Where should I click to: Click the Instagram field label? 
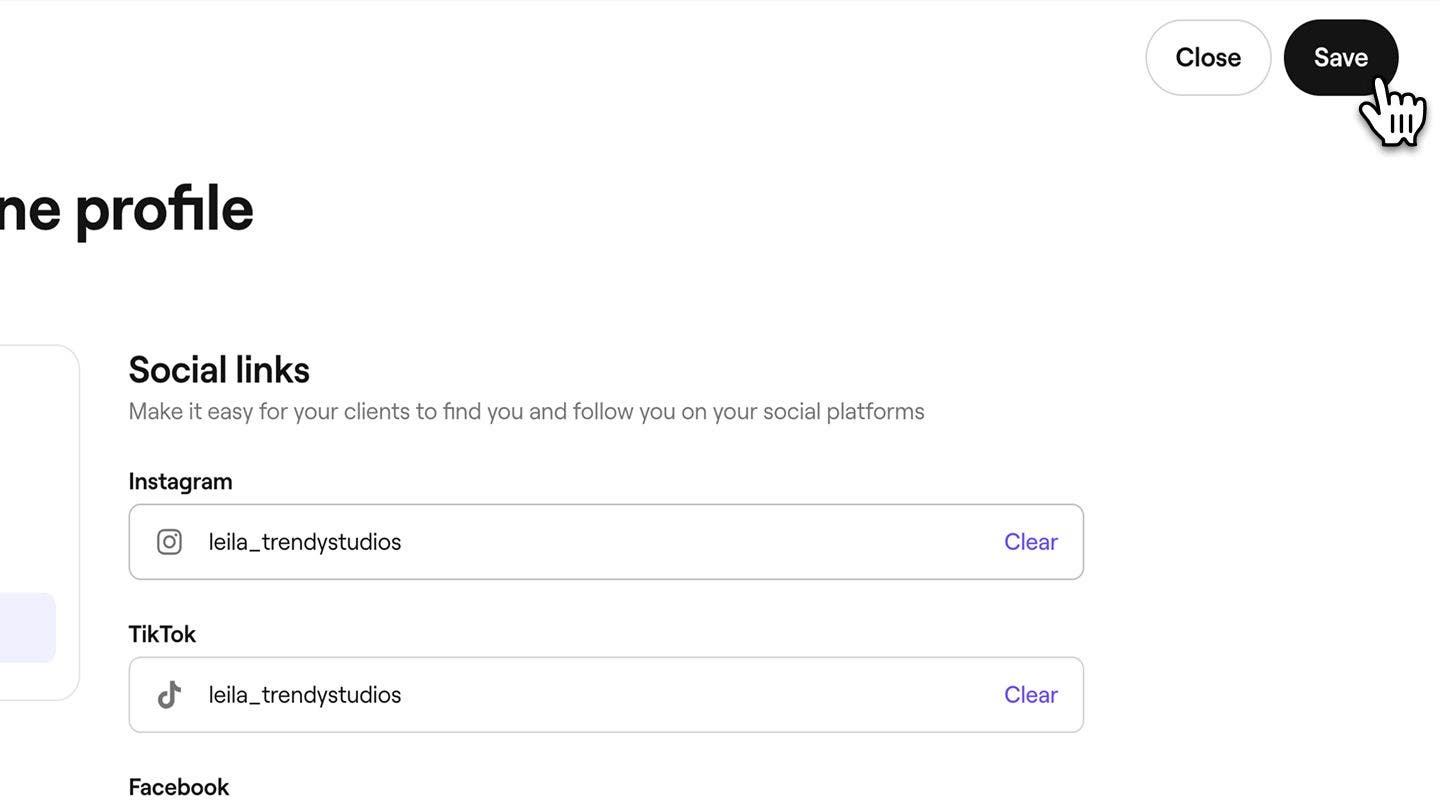pos(180,481)
